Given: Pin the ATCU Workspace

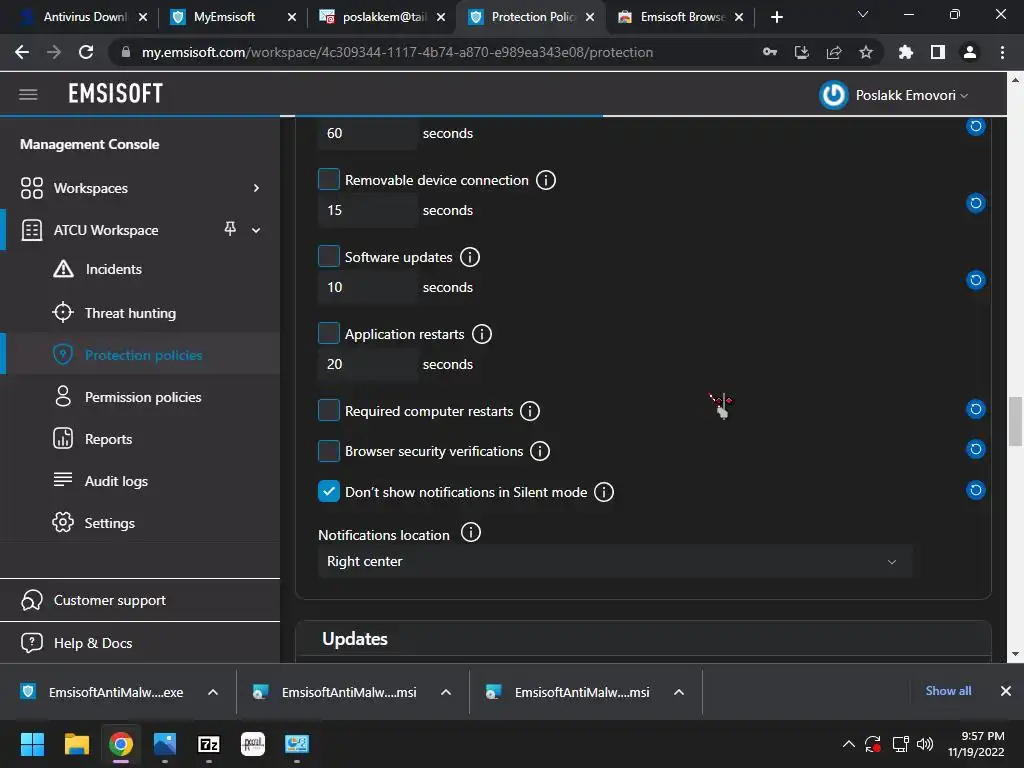Looking at the screenshot, I should (230, 229).
